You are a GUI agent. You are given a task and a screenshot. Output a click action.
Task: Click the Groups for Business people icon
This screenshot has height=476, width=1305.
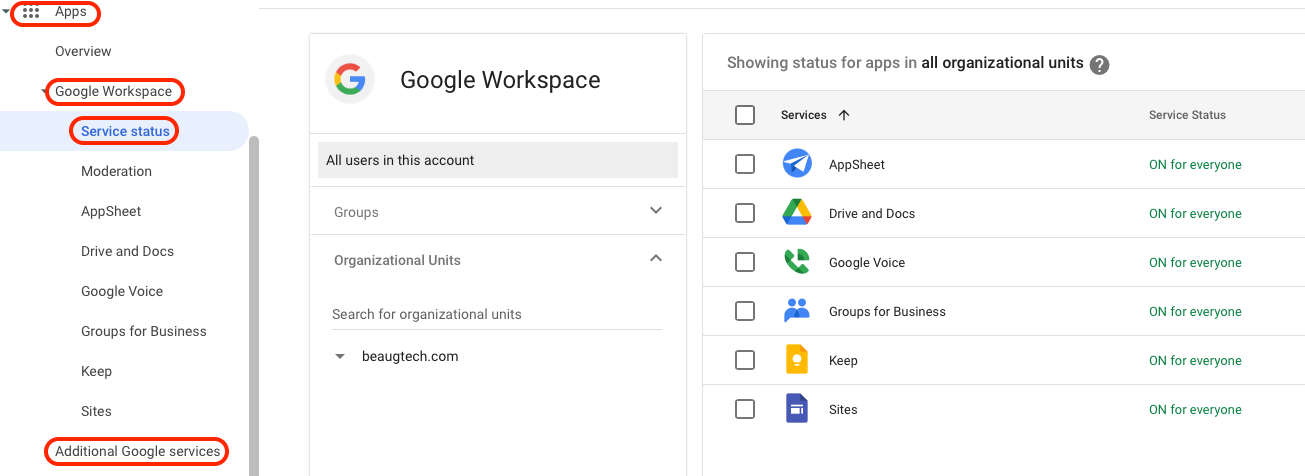[x=797, y=311]
